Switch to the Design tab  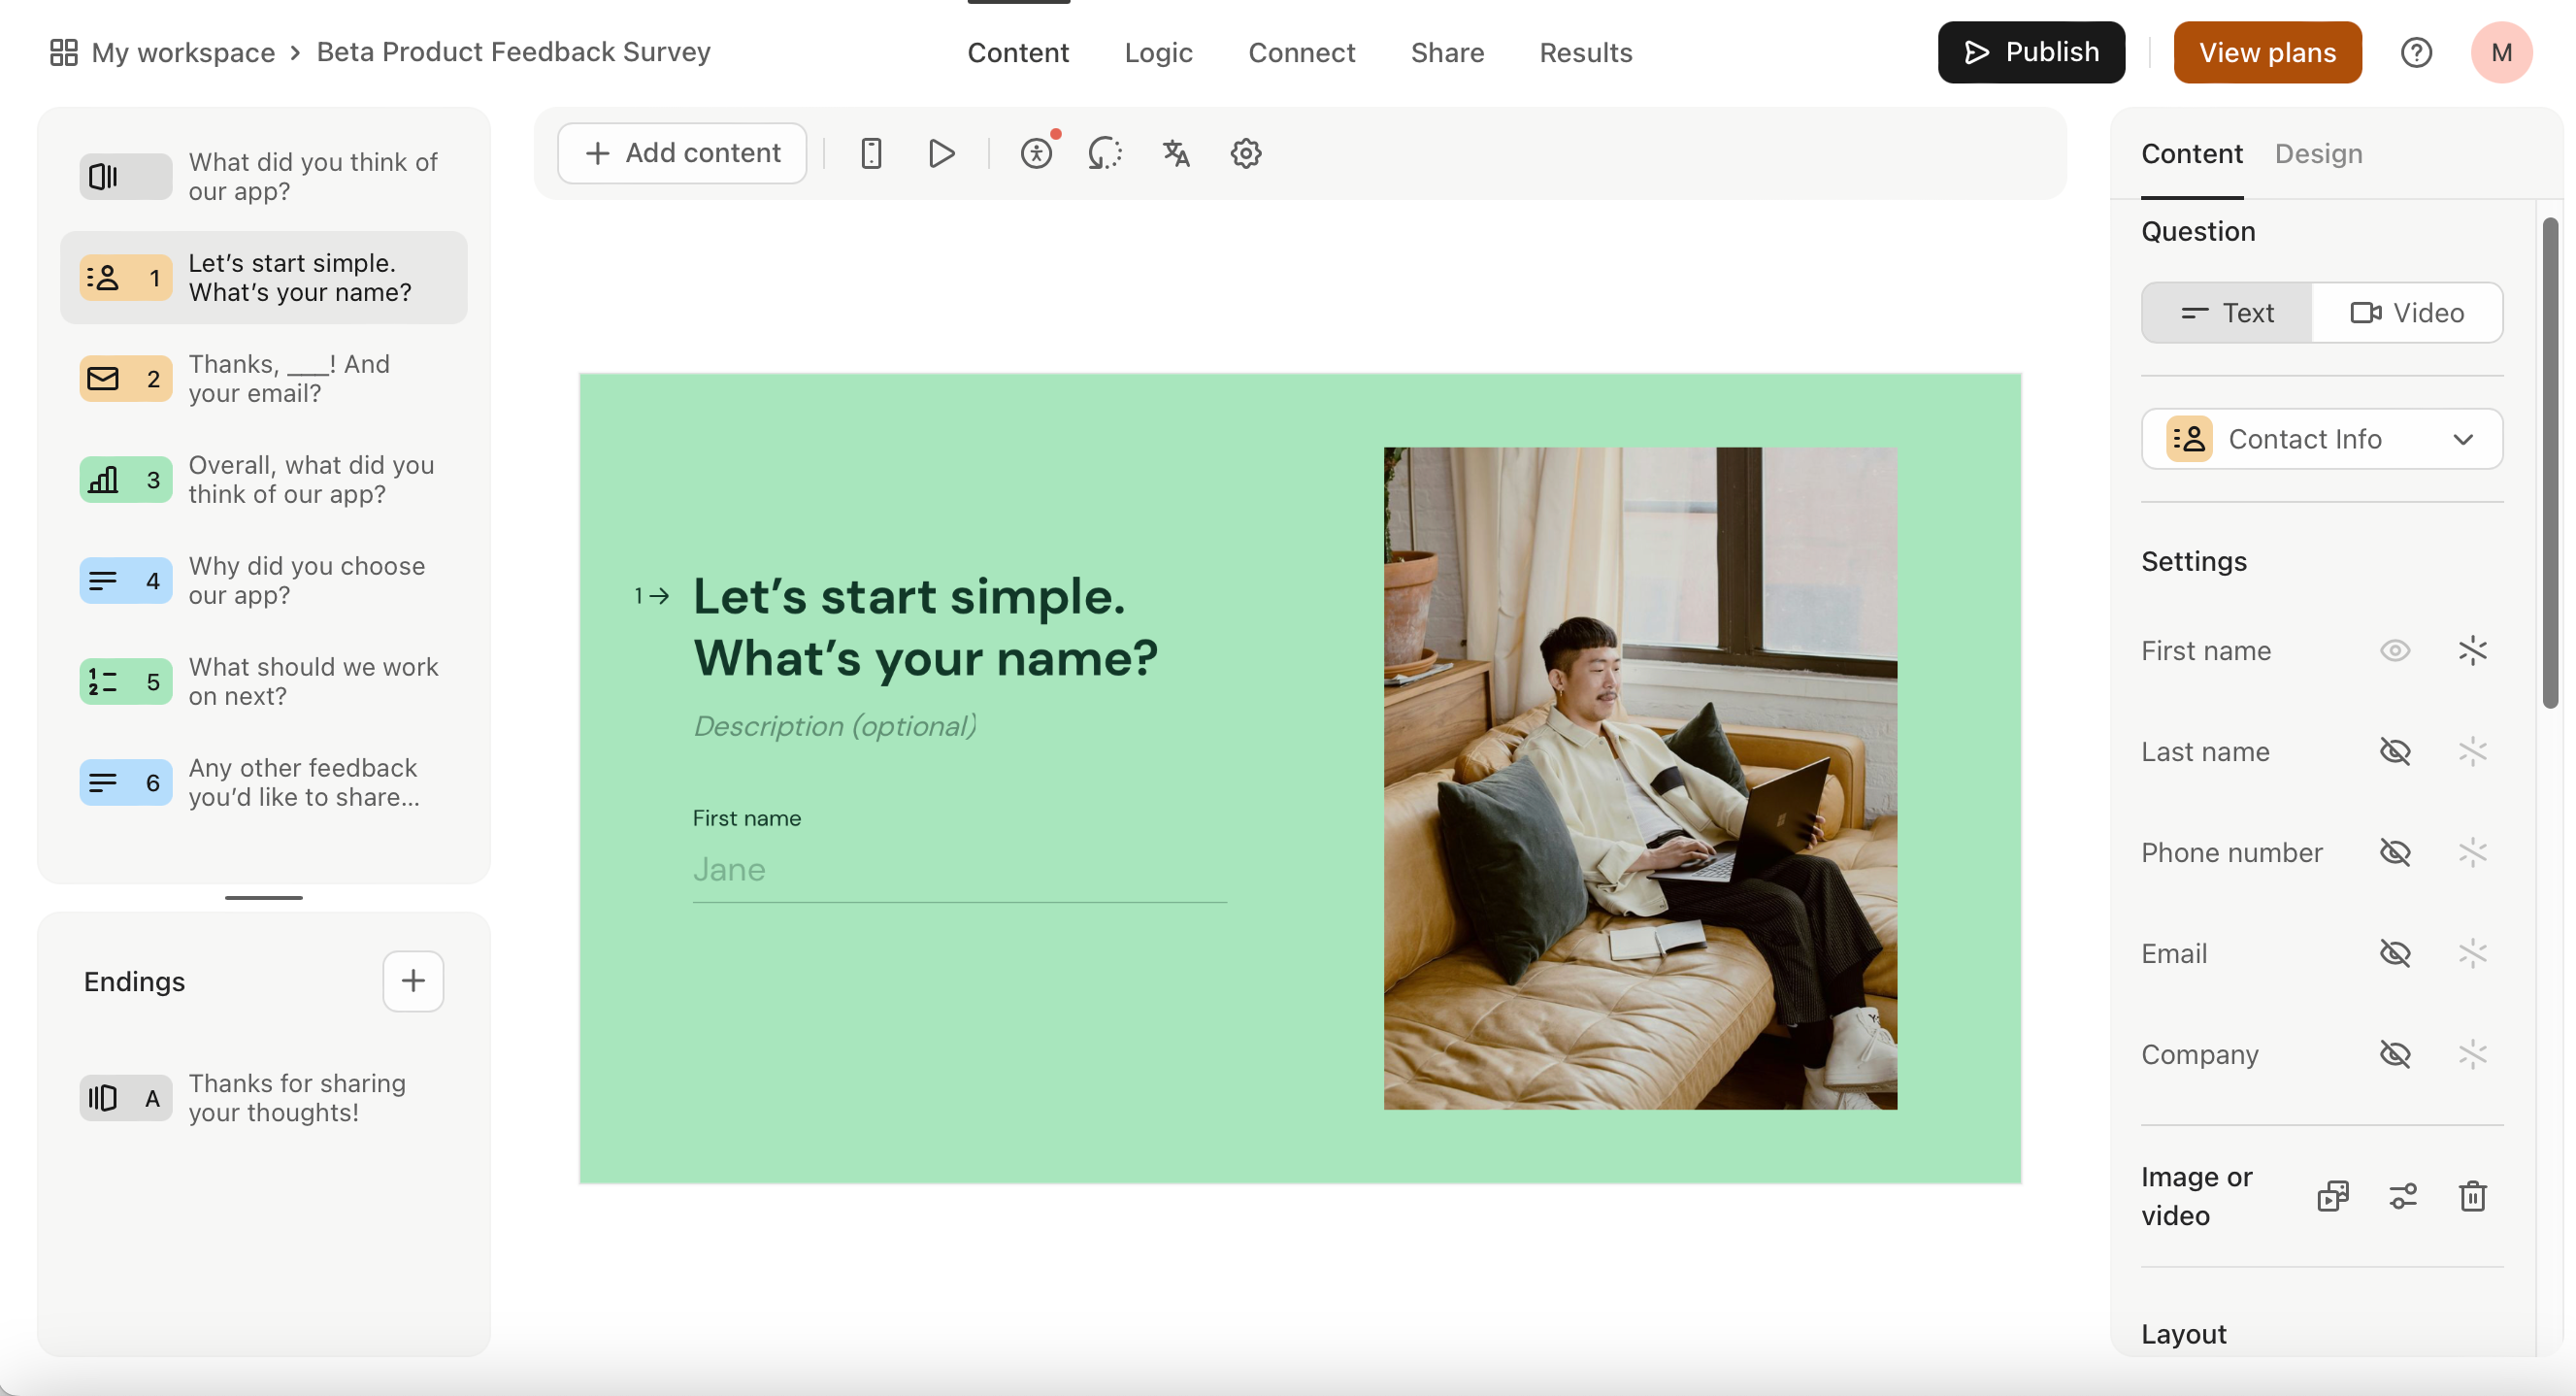tap(2319, 153)
